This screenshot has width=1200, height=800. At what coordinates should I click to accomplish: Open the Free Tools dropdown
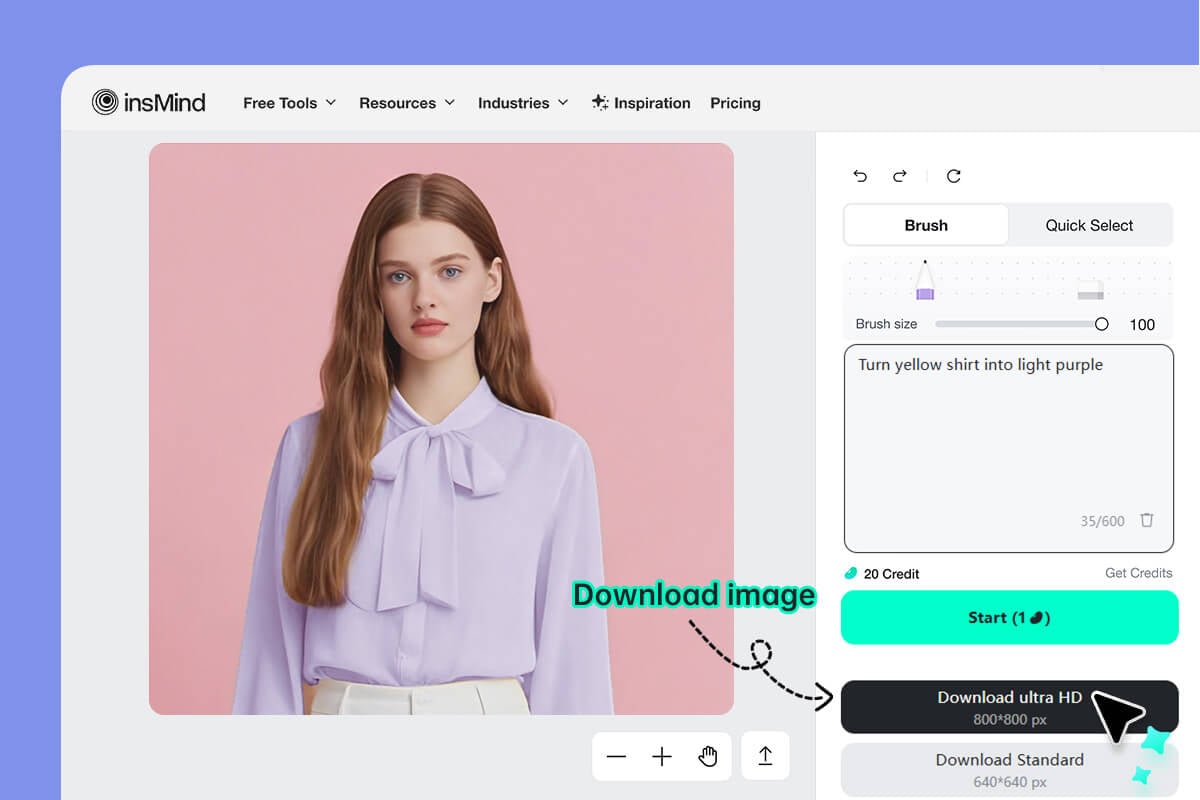(289, 103)
